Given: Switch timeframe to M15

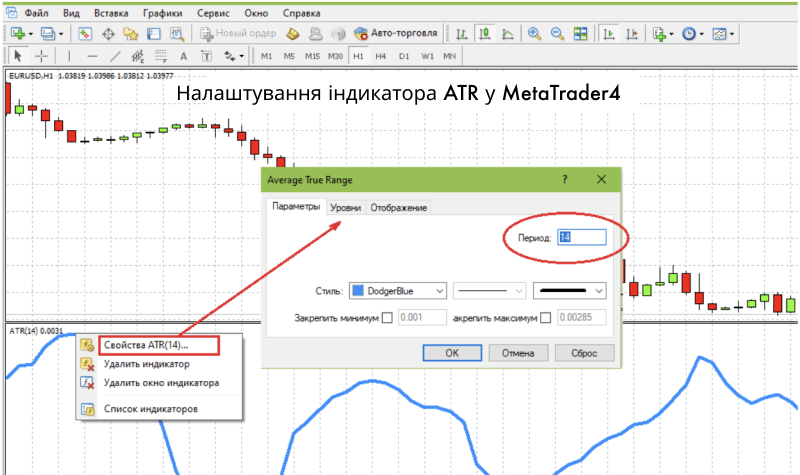Looking at the screenshot, I should point(312,56).
